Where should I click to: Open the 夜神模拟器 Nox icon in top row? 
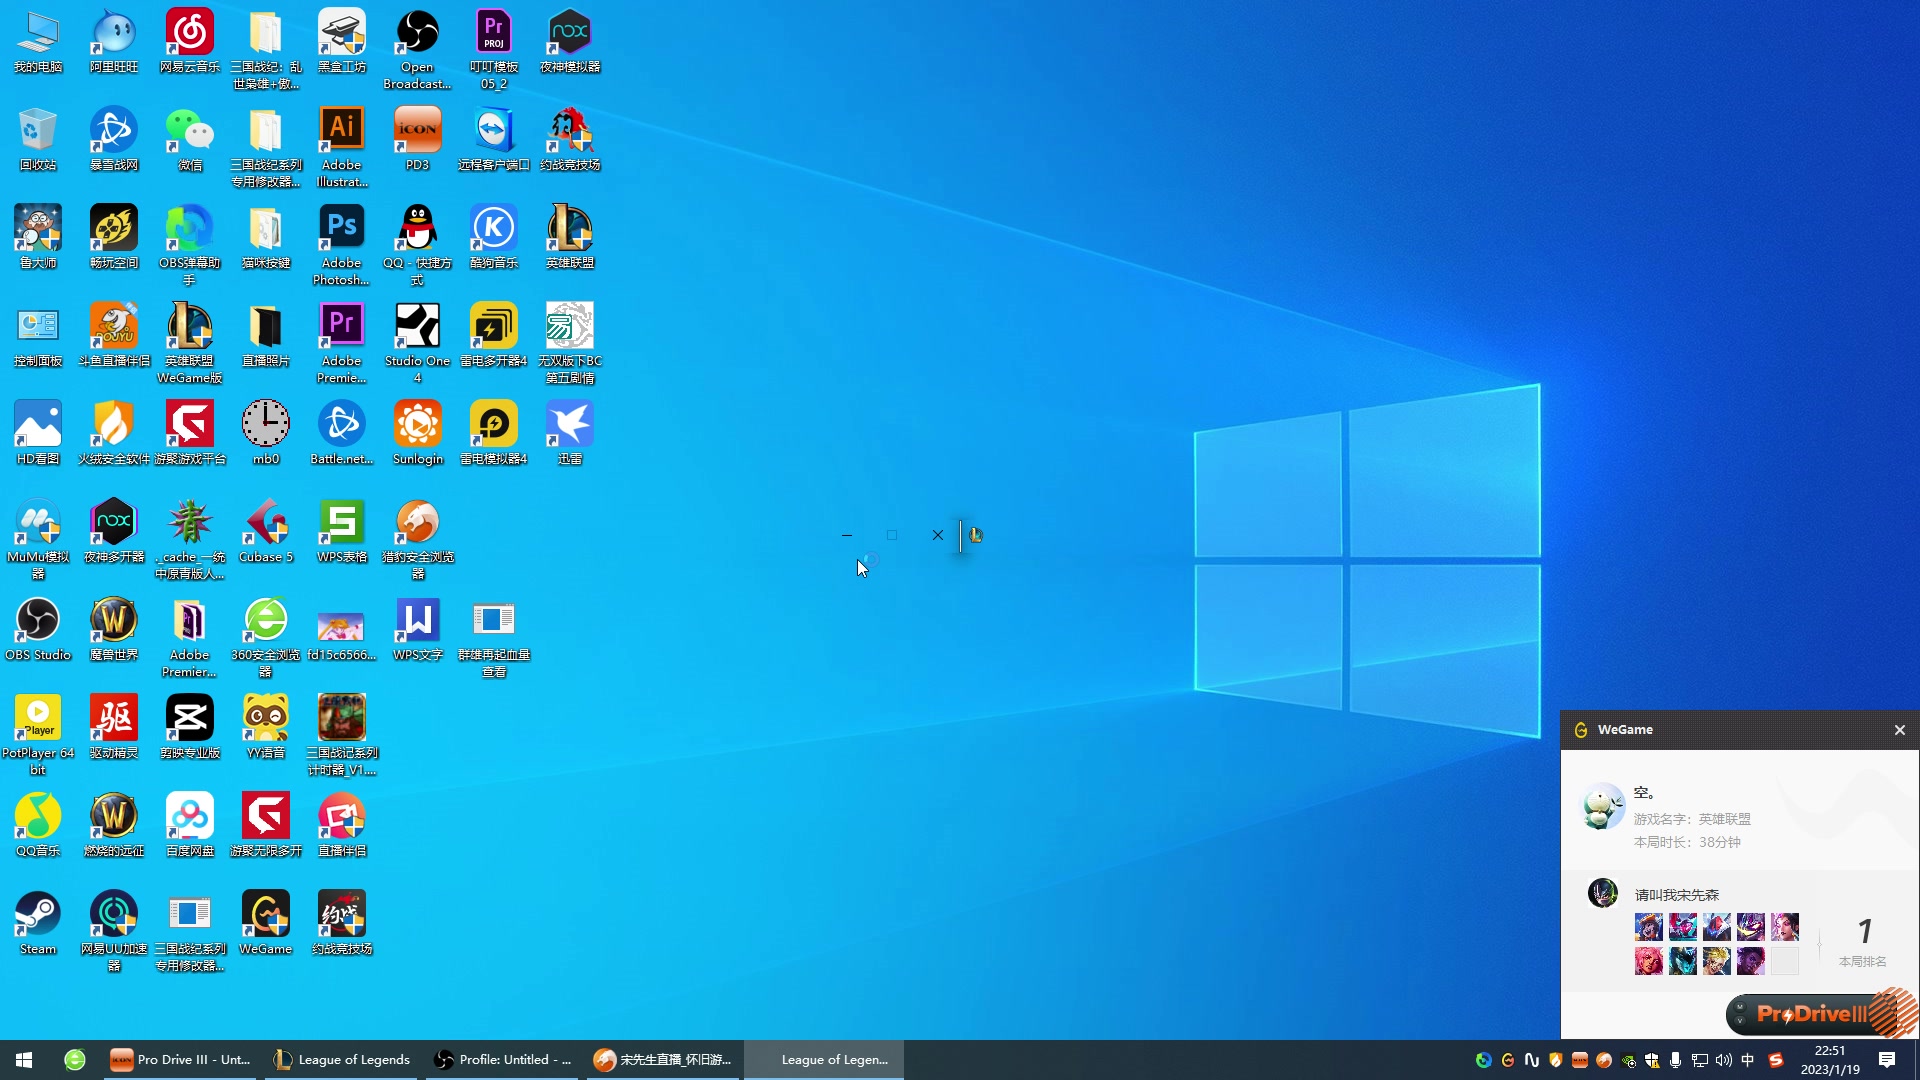(569, 32)
